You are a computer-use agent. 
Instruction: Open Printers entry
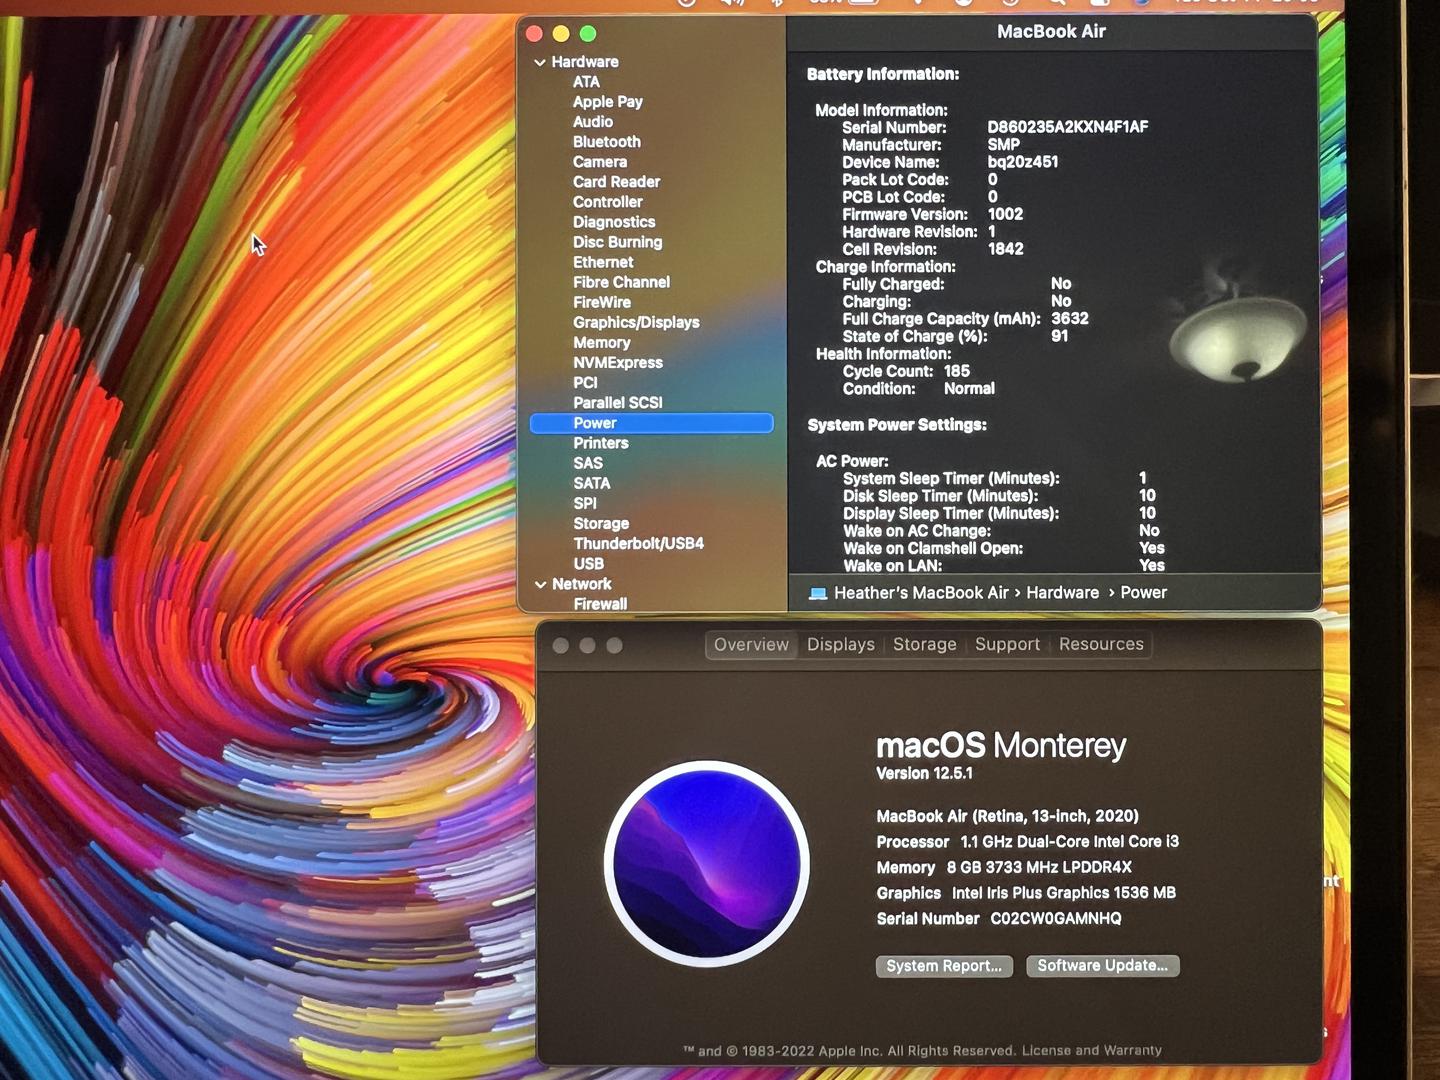(600, 443)
